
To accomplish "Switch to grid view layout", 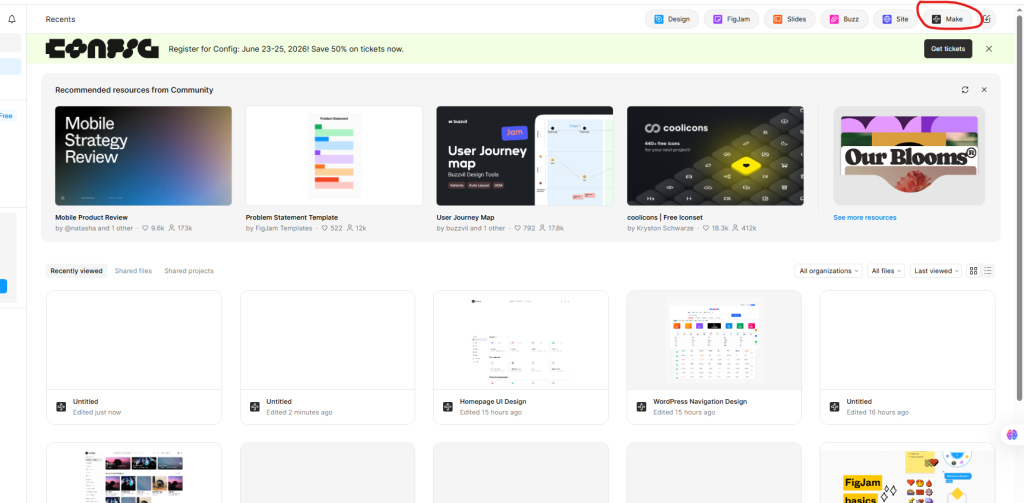I will pyautogui.click(x=974, y=271).
